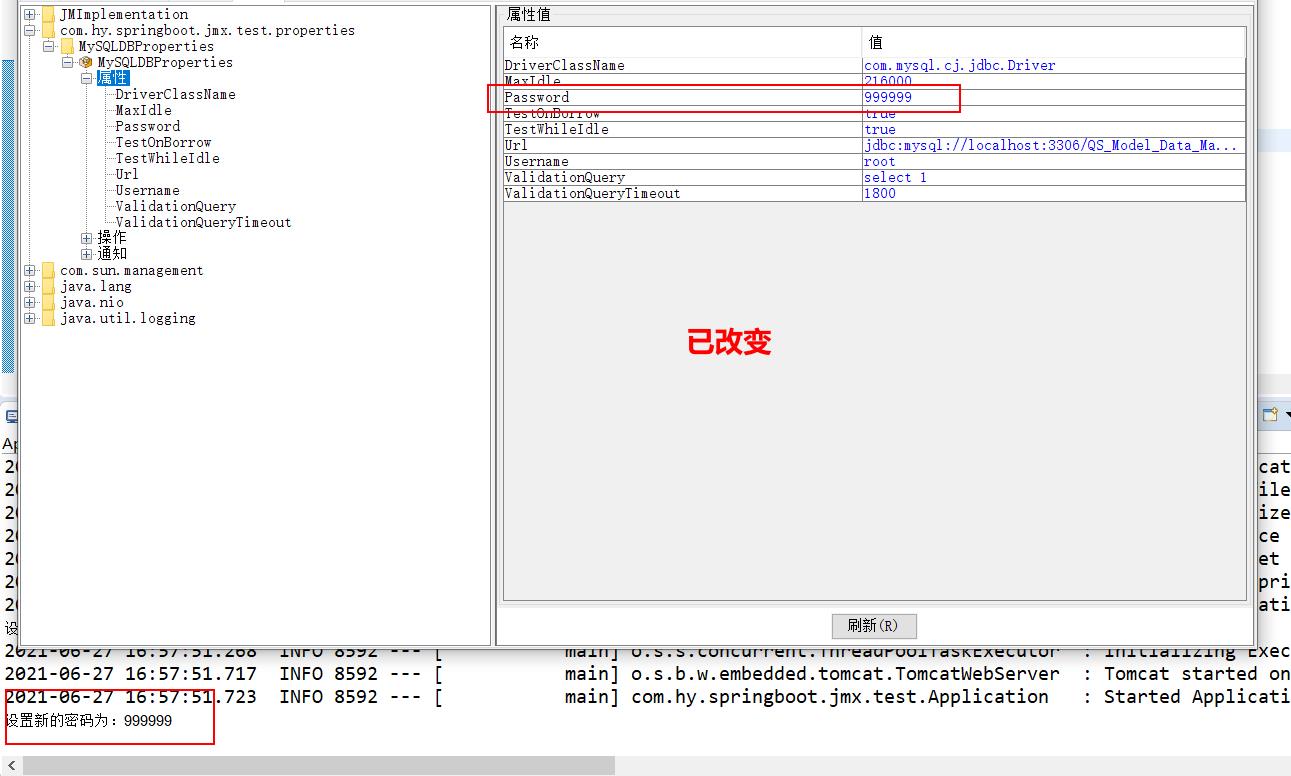This screenshot has width=1291, height=776.
Task: Click the TestWhileIdle value true cell
Action: click(x=1054, y=129)
